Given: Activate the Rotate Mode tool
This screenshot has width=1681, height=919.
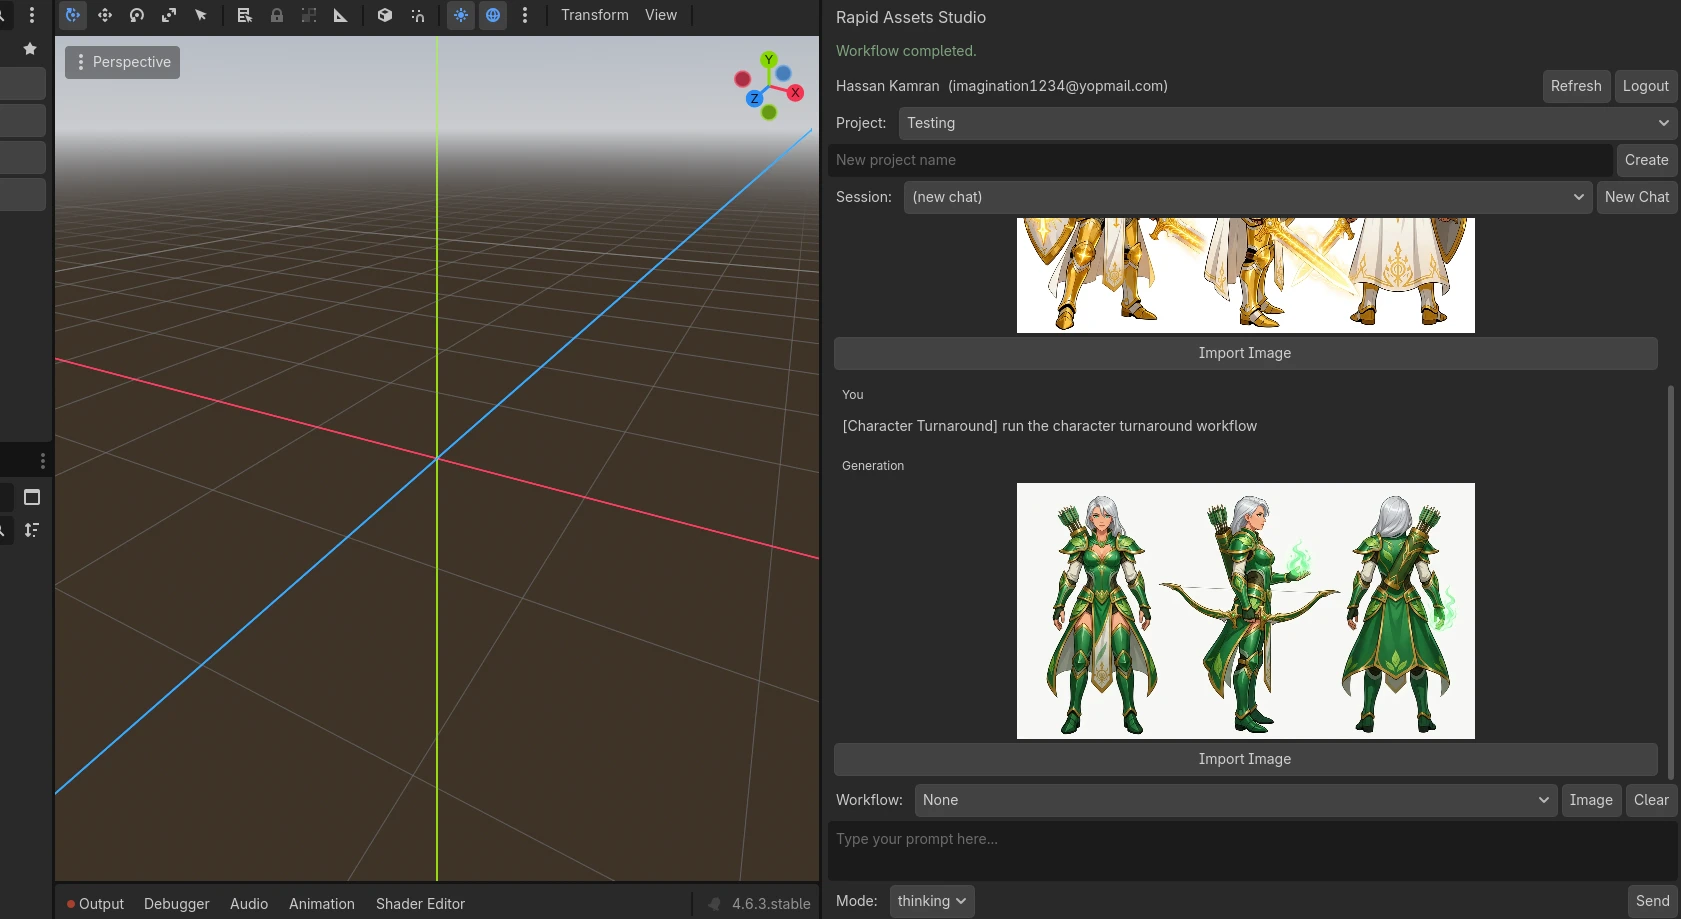Looking at the screenshot, I should [x=137, y=15].
